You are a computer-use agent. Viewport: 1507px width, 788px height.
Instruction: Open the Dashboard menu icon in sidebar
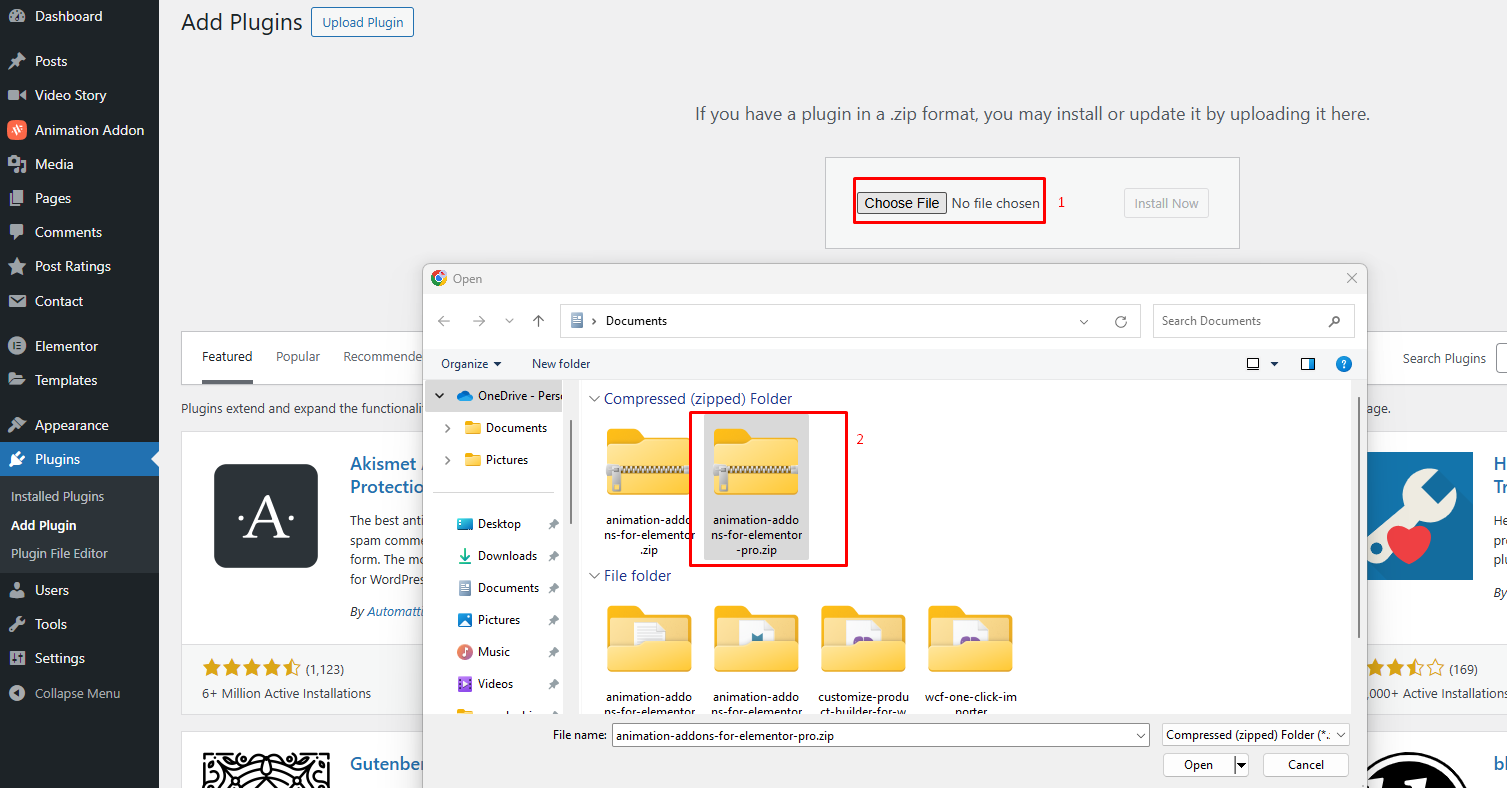click(x=17, y=16)
